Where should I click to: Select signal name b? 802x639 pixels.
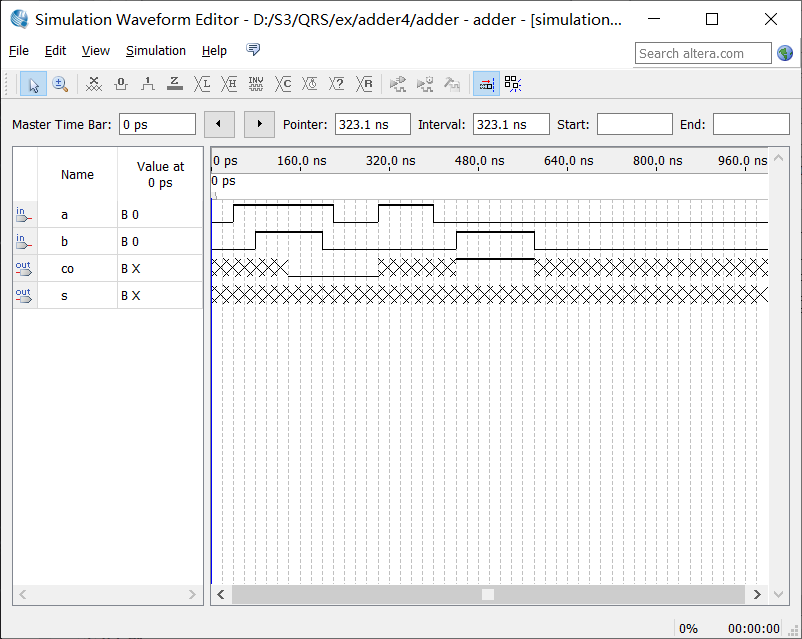pyautogui.click(x=64, y=241)
